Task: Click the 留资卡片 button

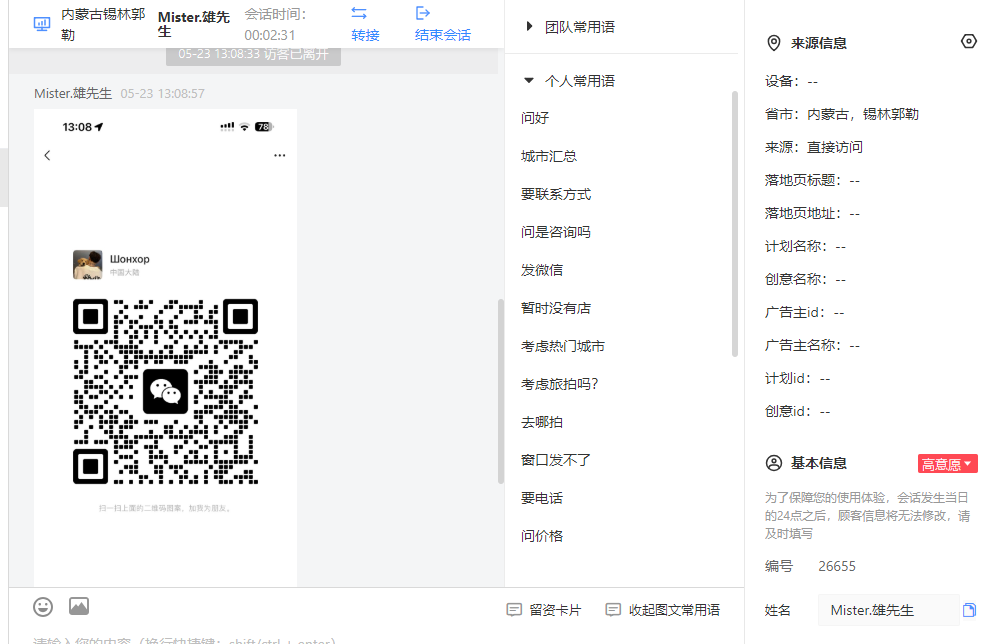Action: (x=544, y=609)
